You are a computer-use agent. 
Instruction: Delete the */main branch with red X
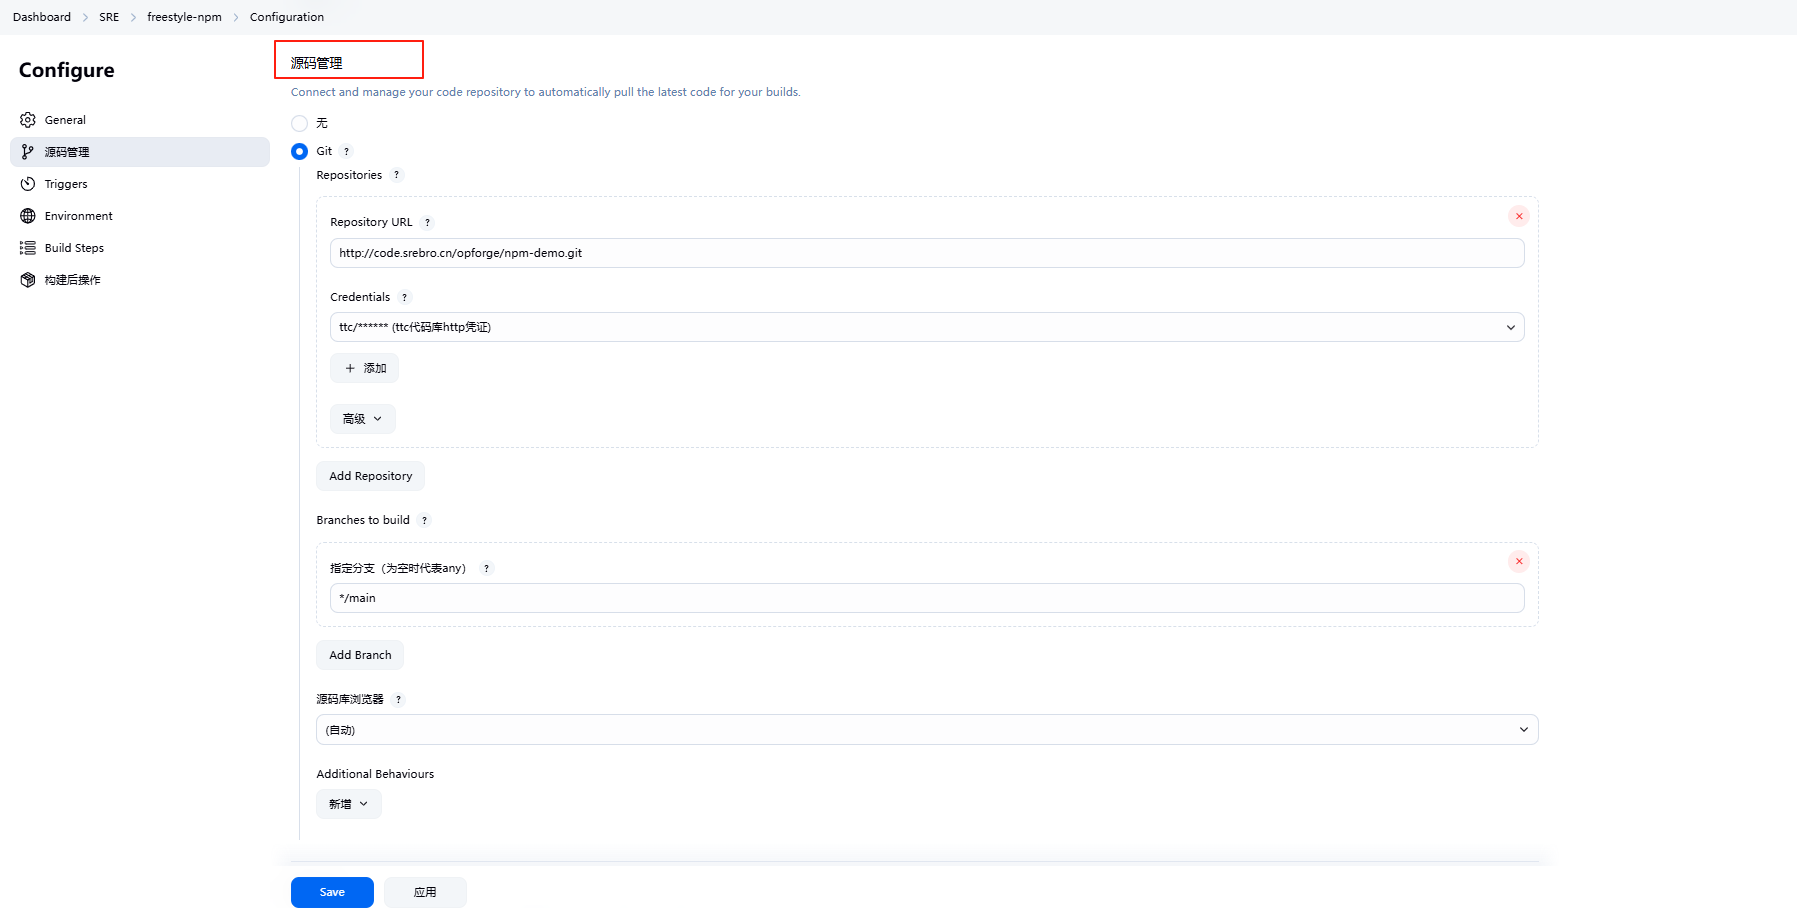tap(1518, 561)
